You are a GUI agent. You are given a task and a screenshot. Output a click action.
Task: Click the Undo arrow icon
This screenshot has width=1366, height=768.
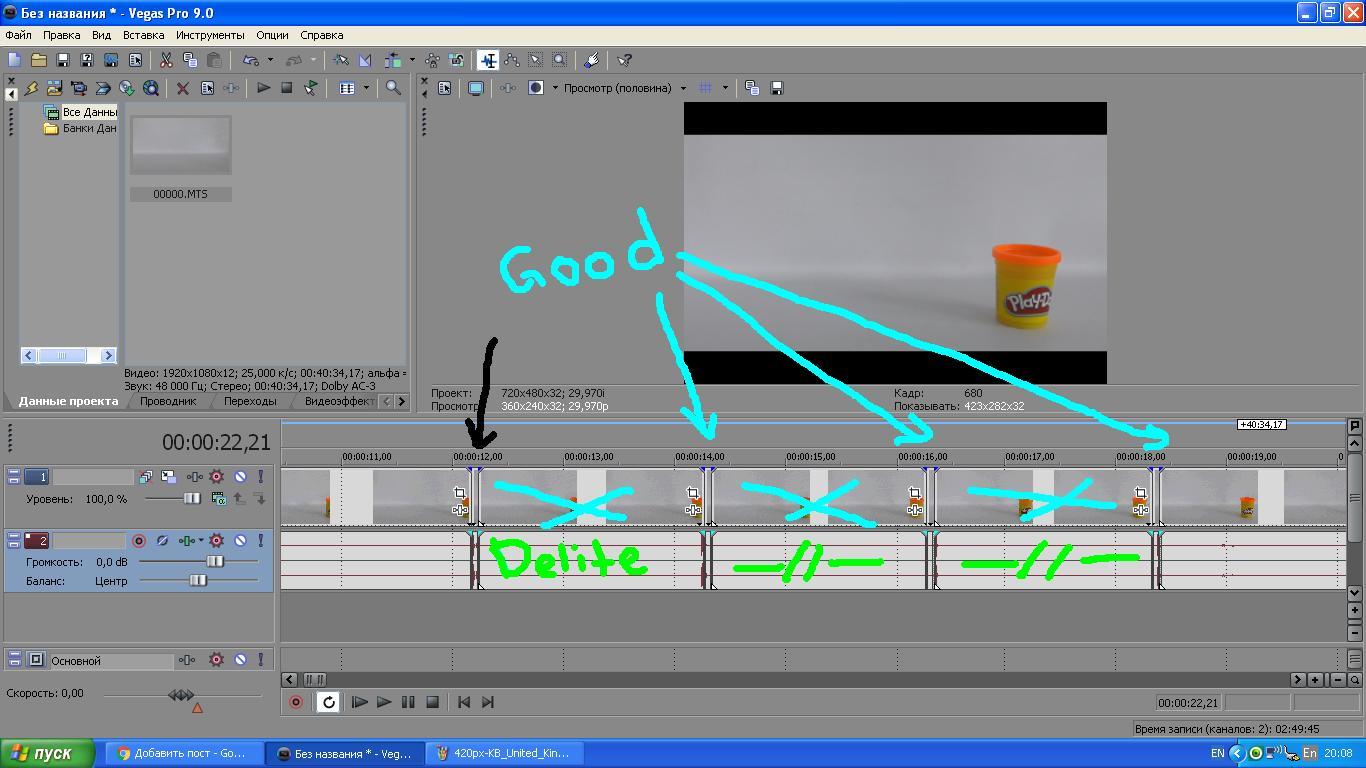coord(251,60)
